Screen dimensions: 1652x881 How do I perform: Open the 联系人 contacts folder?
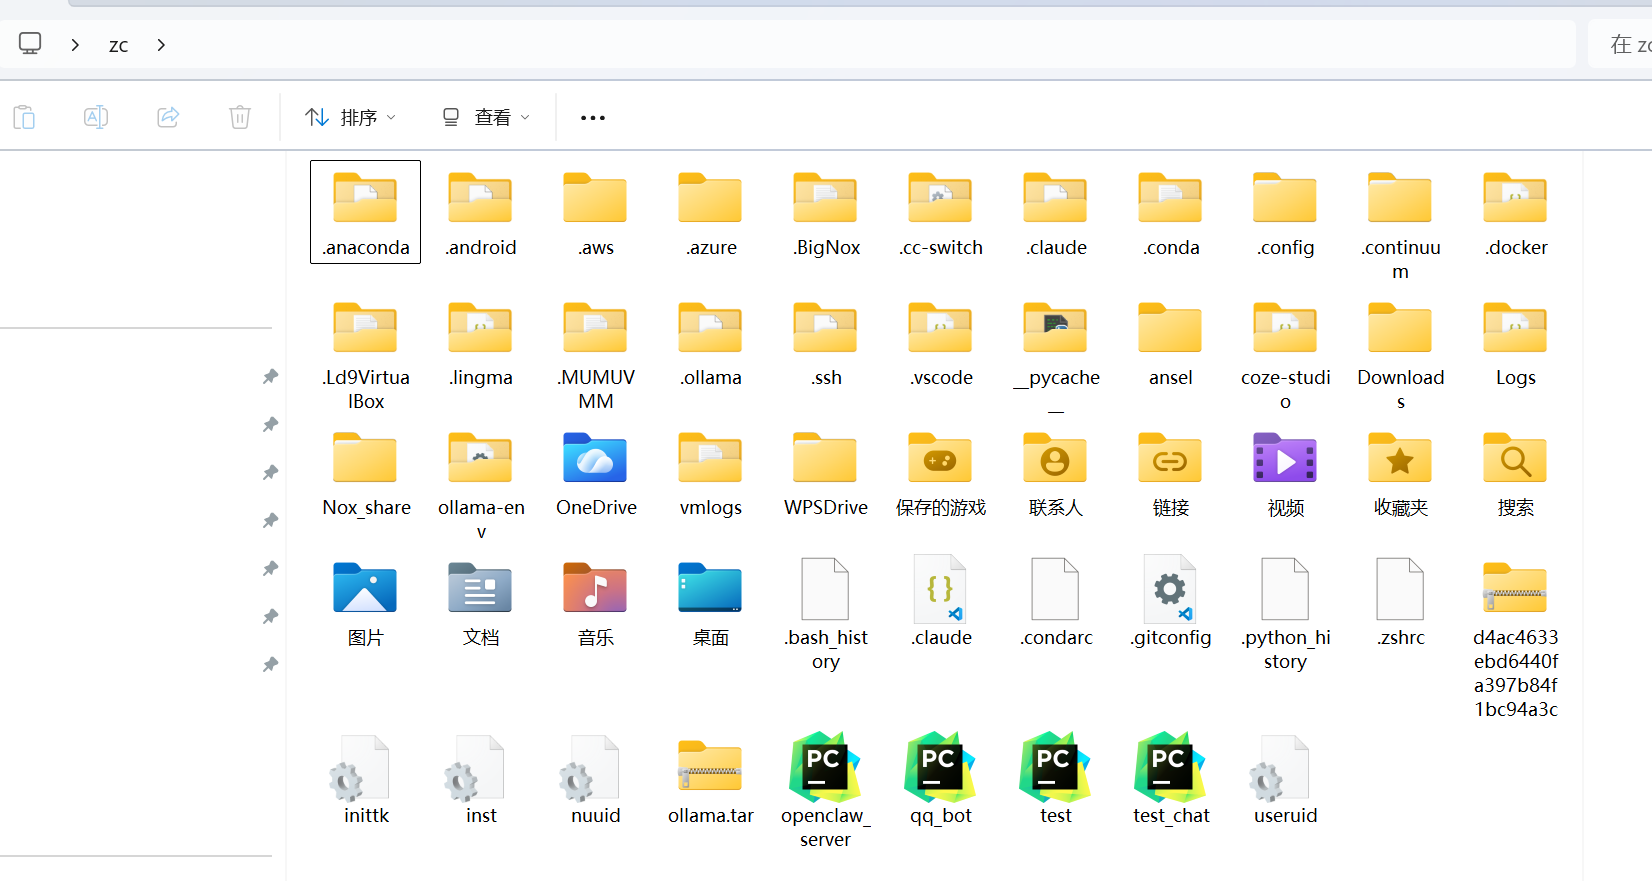point(1056,472)
